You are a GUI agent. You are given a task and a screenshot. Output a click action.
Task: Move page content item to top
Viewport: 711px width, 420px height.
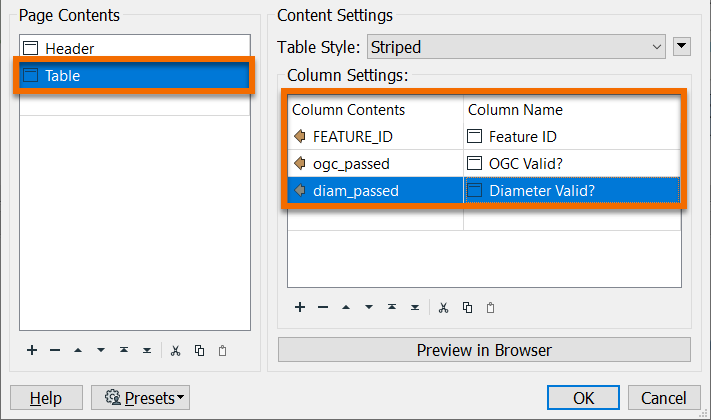click(124, 350)
